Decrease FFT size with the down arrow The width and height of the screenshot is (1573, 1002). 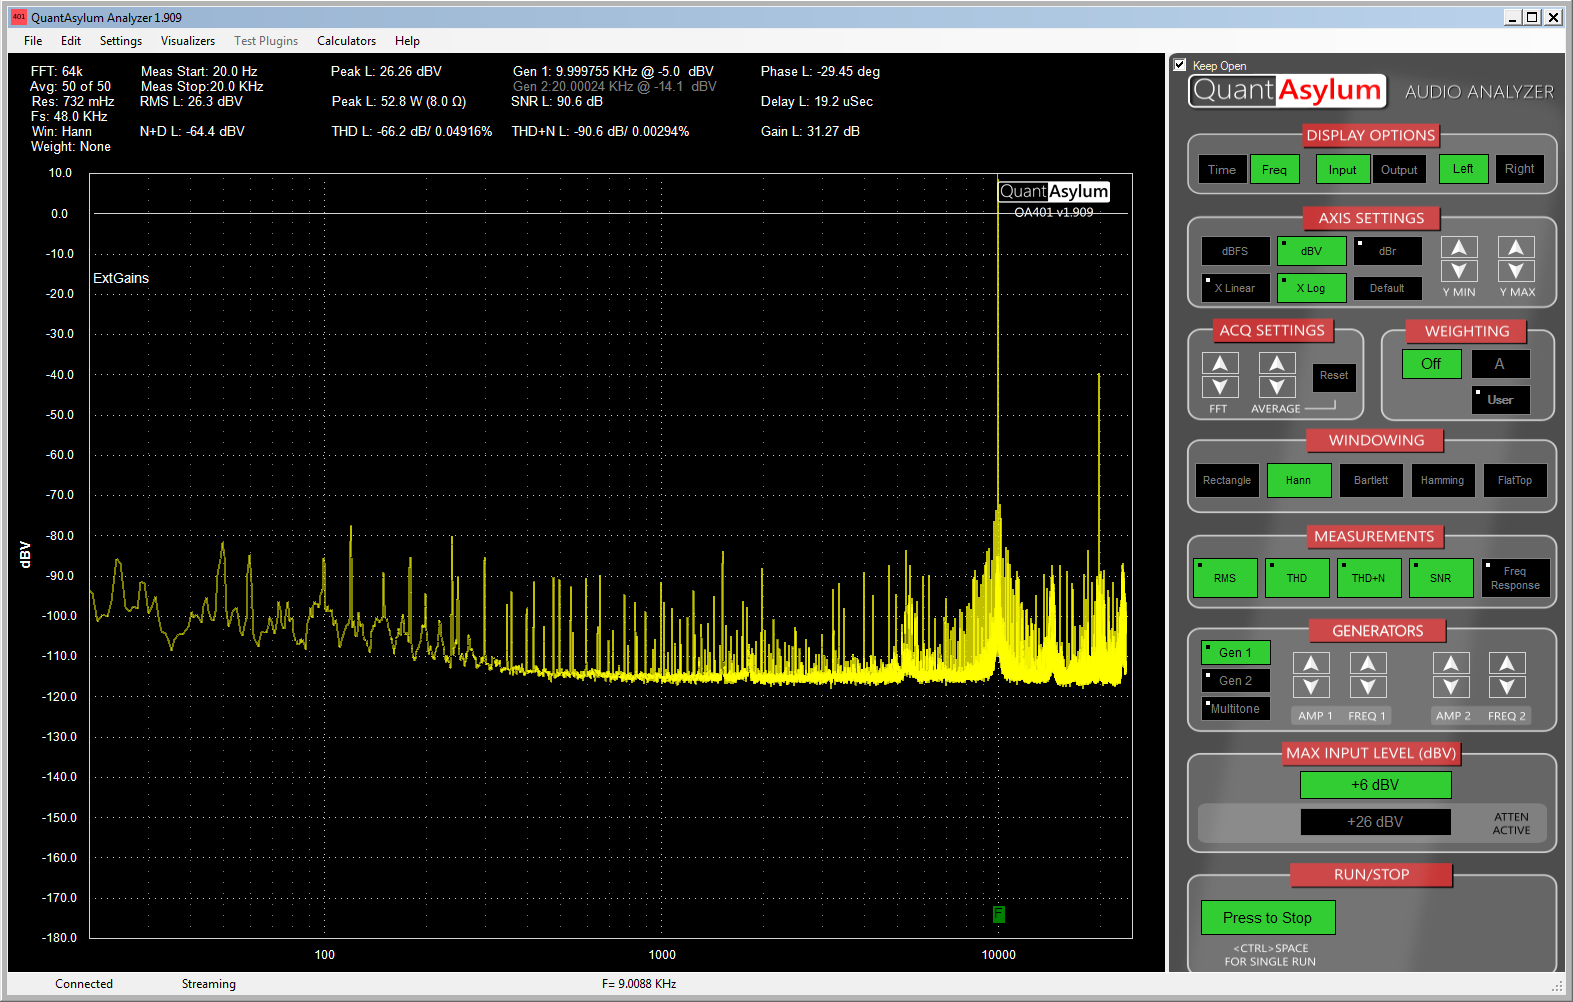tap(1220, 387)
